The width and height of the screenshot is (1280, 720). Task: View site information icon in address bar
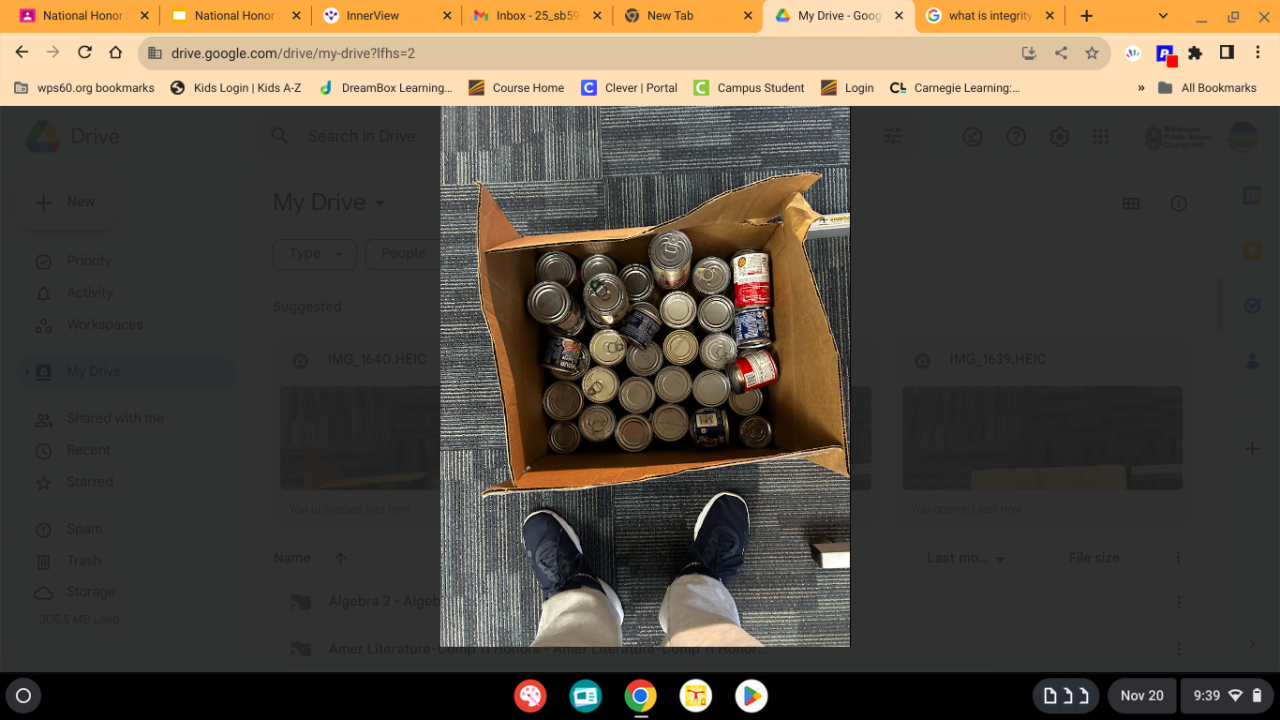[x=154, y=53]
